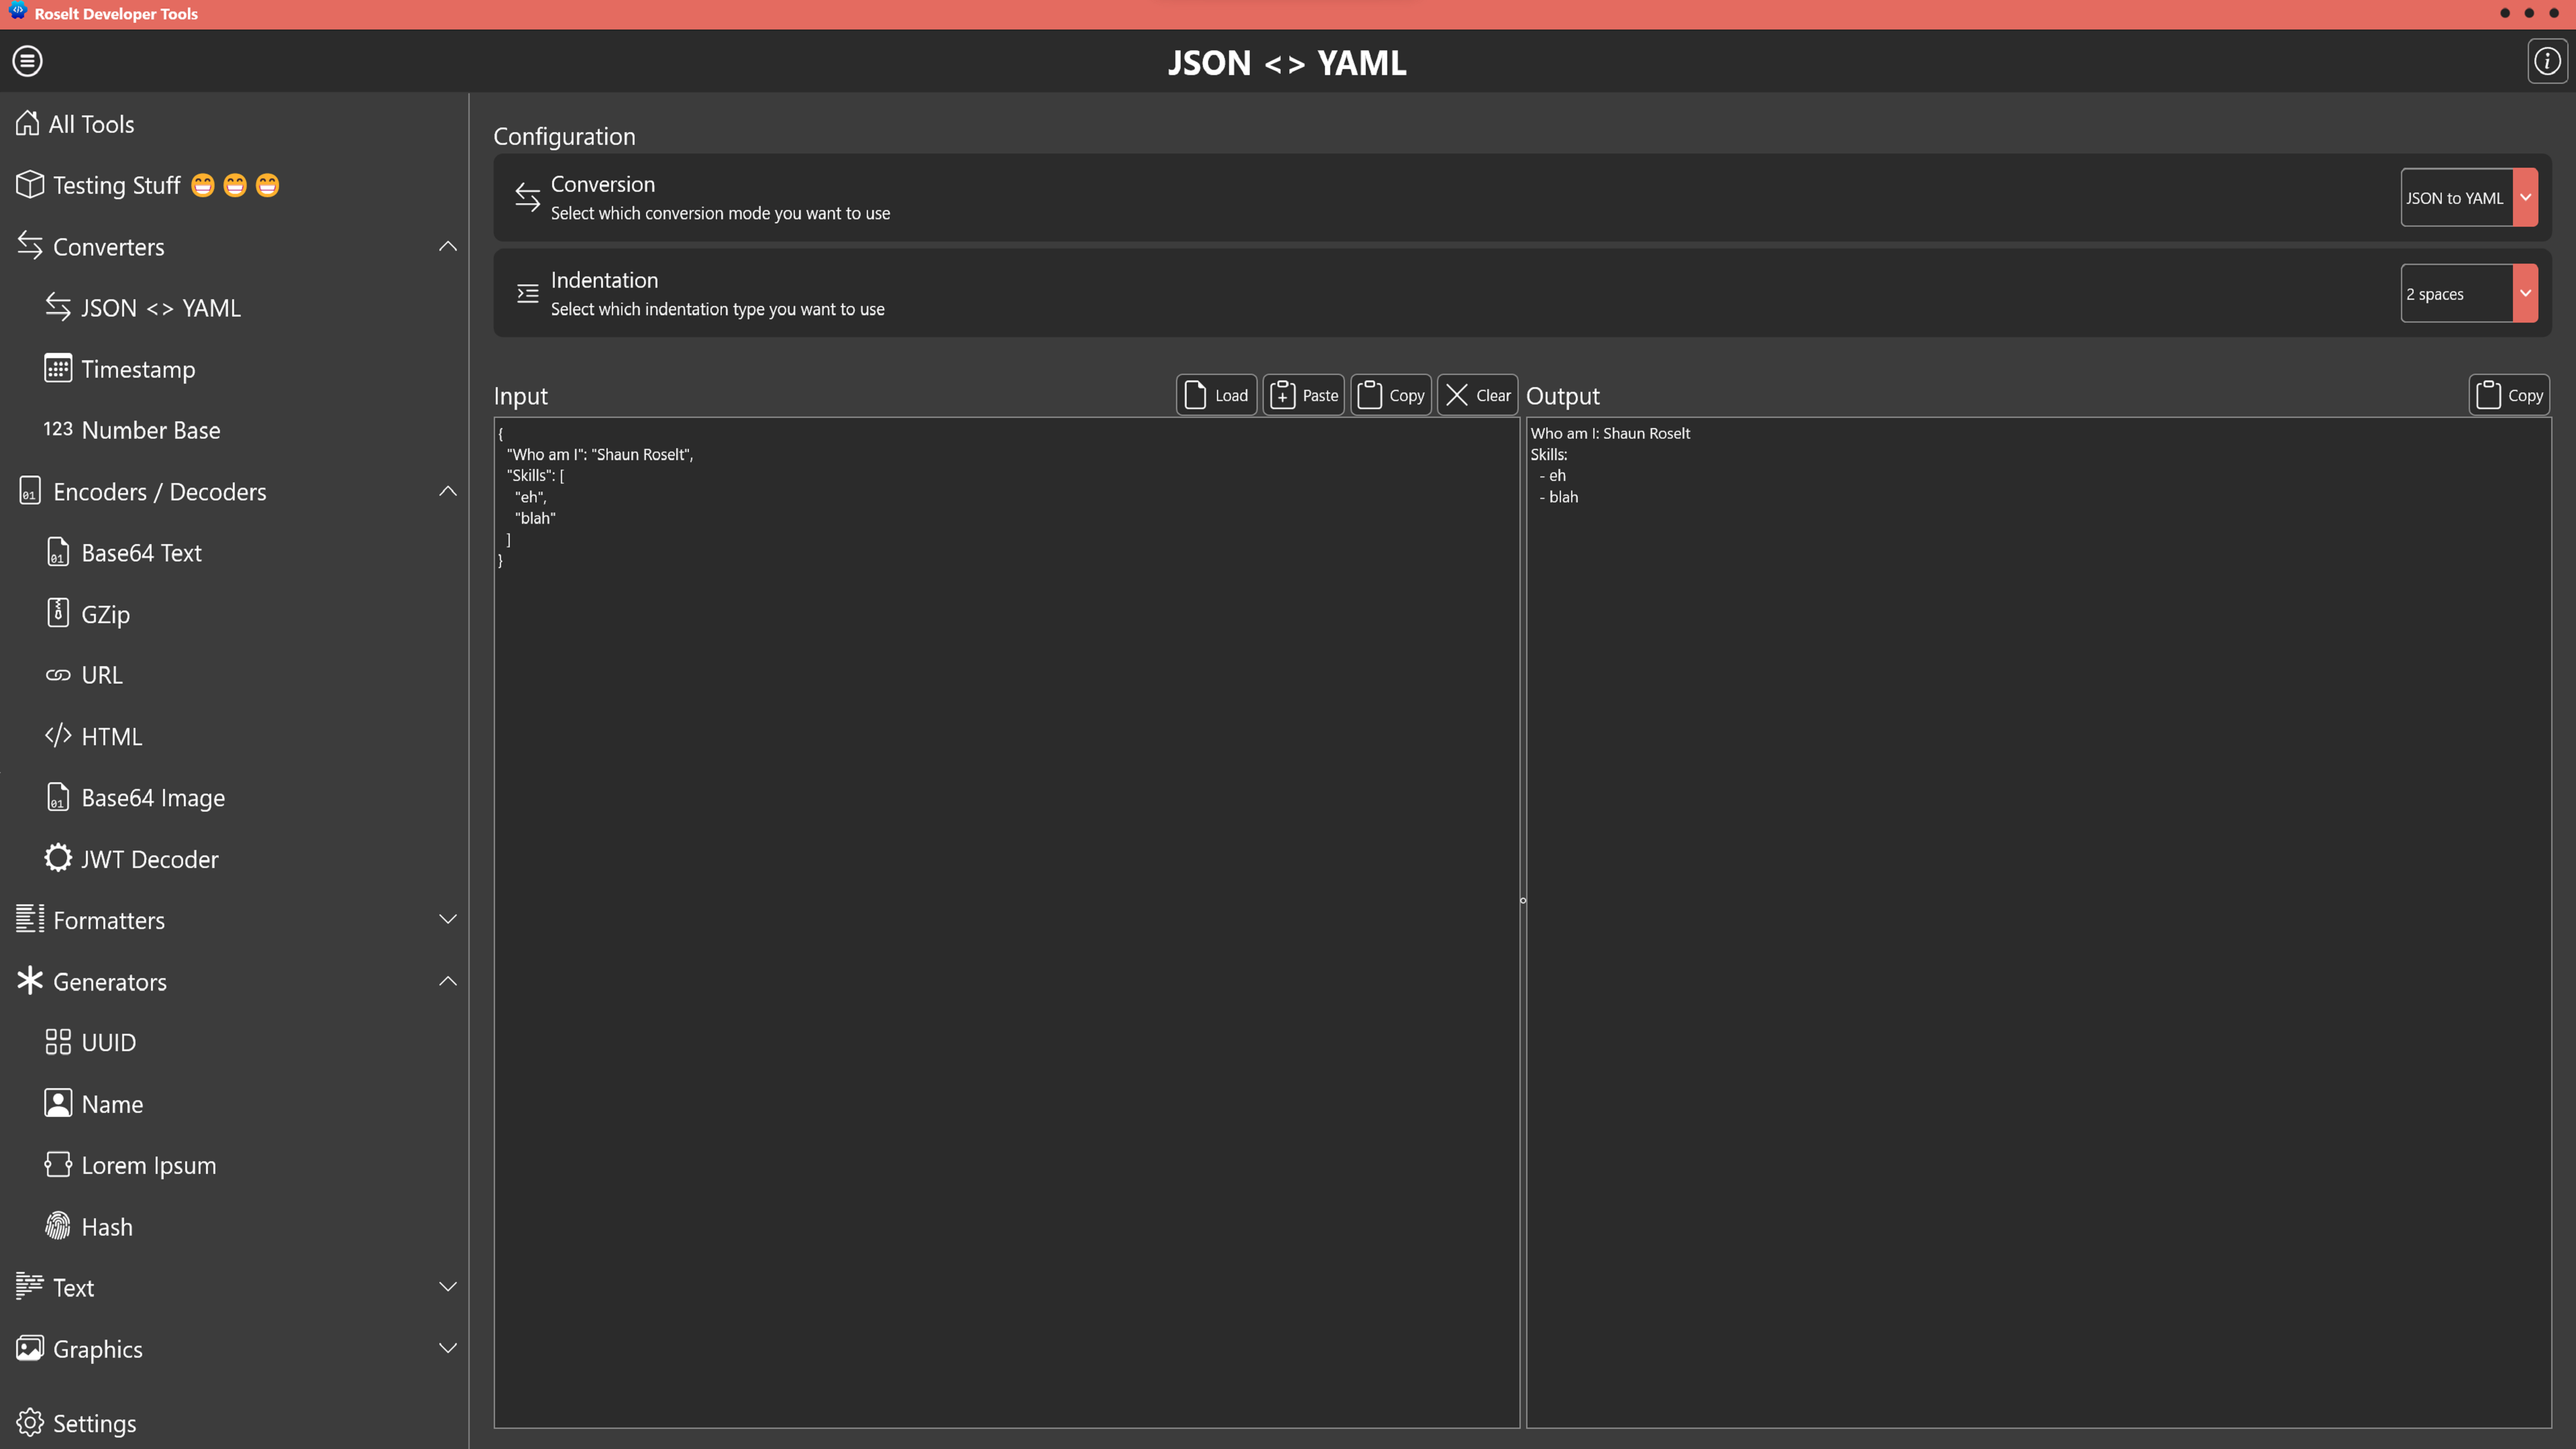2576x1449 pixels.
Task: Clear the Input text
Action: [x=1477, y=395]
